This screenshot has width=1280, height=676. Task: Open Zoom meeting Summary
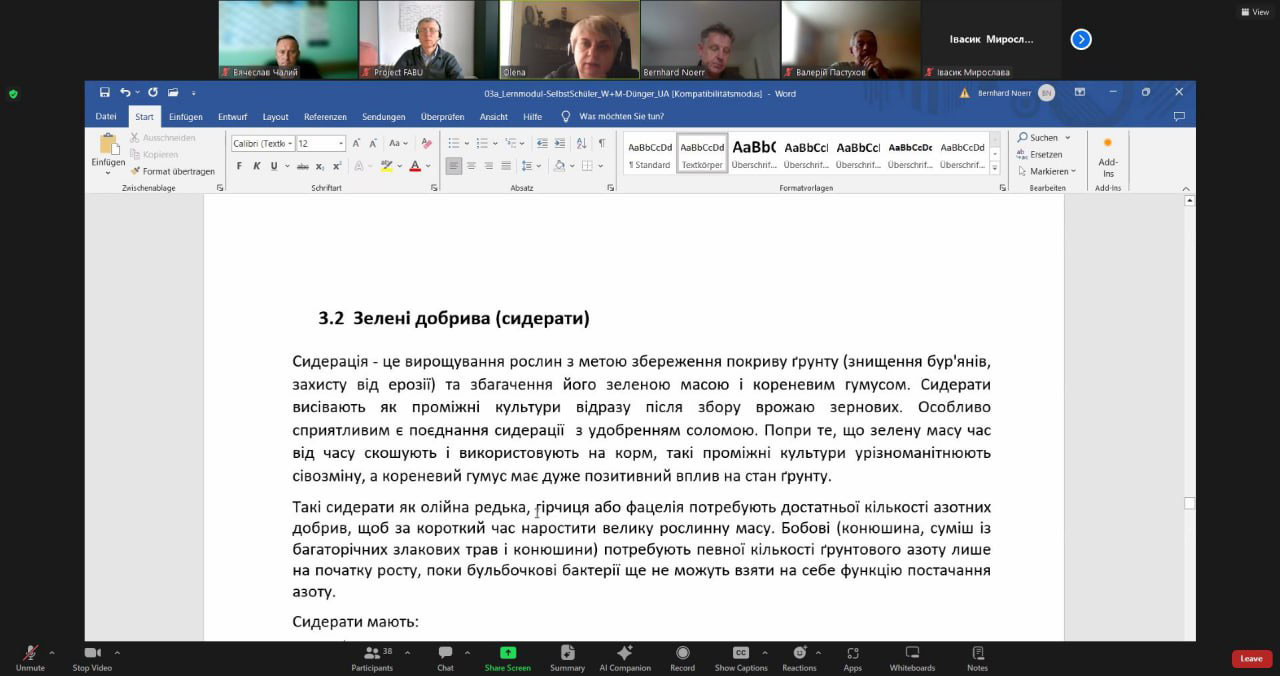567,657
